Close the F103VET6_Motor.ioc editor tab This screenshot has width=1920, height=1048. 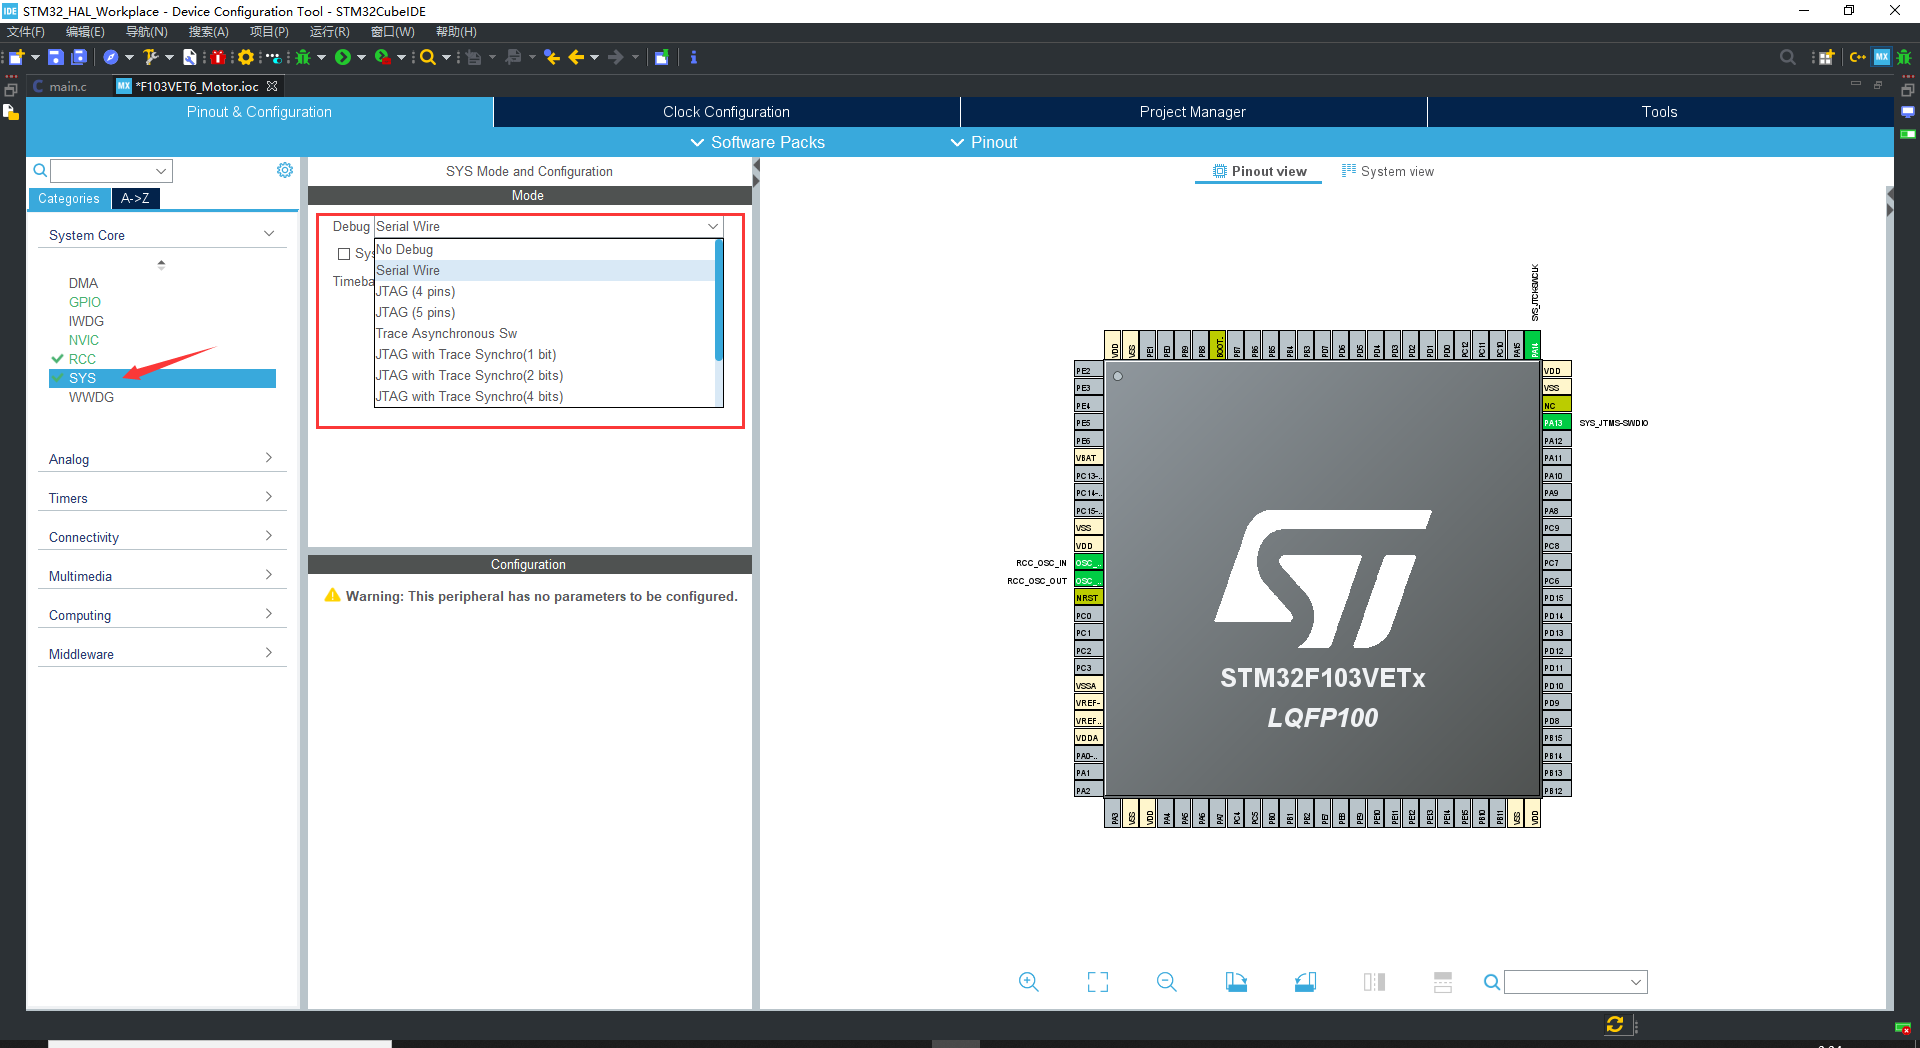(x=272, y=87)
